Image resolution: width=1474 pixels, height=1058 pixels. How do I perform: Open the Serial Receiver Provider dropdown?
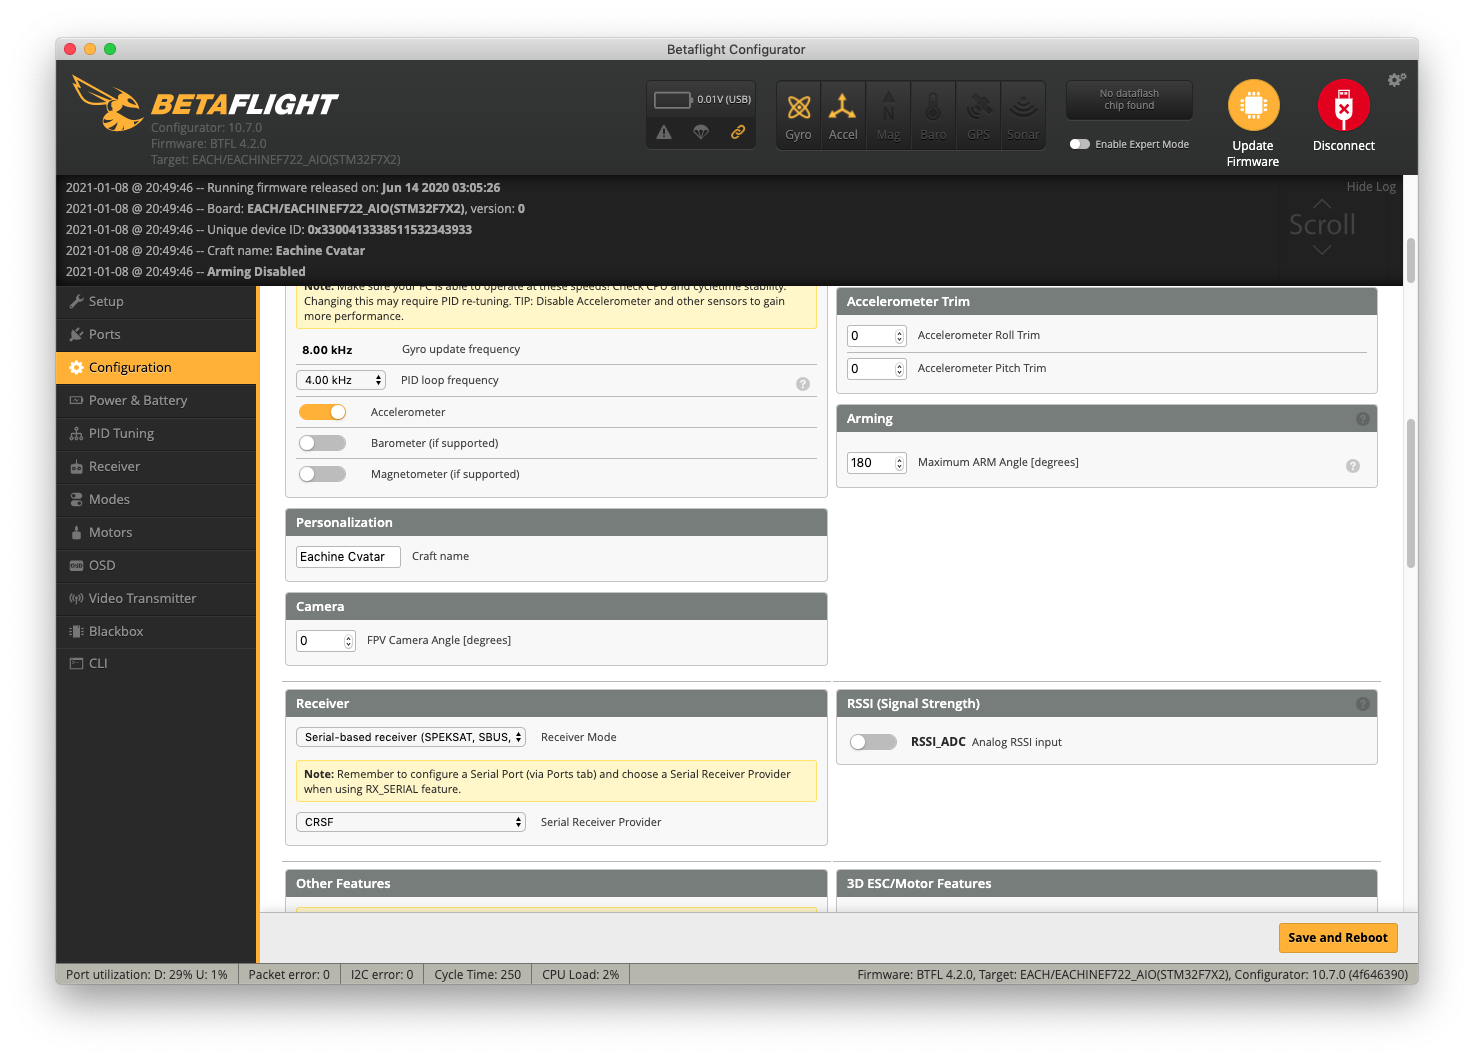pos(411,822)
